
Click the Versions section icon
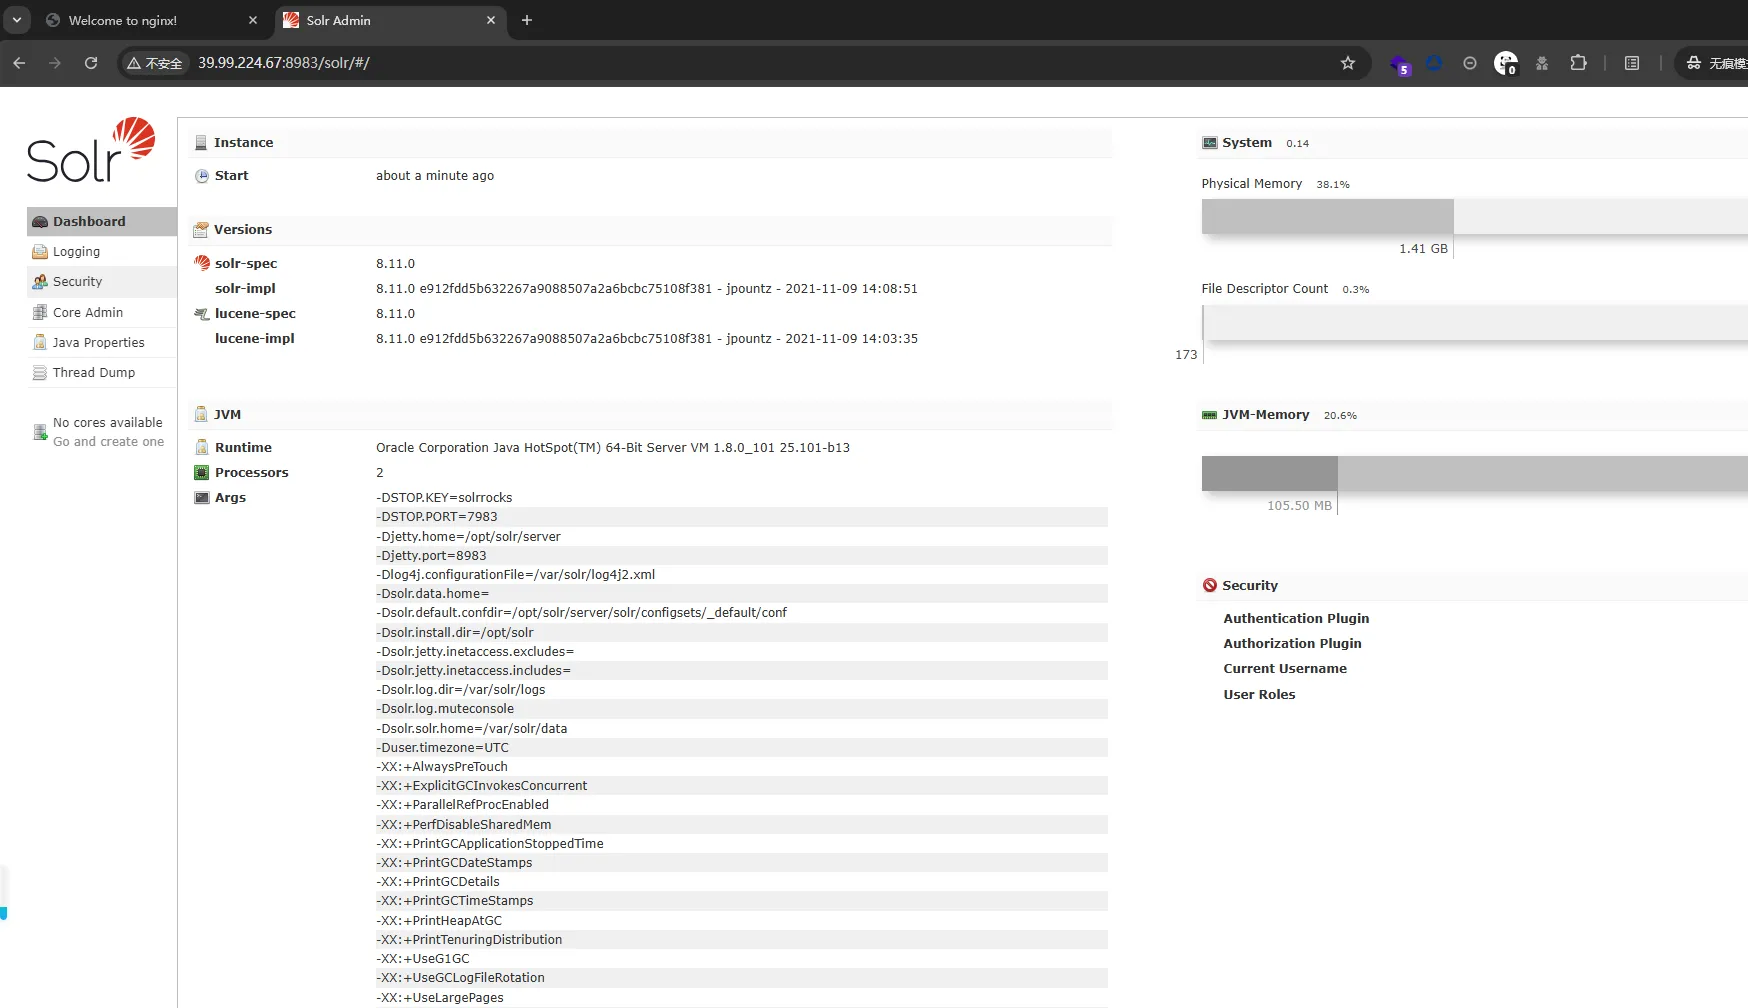click(x=201, y=230)
